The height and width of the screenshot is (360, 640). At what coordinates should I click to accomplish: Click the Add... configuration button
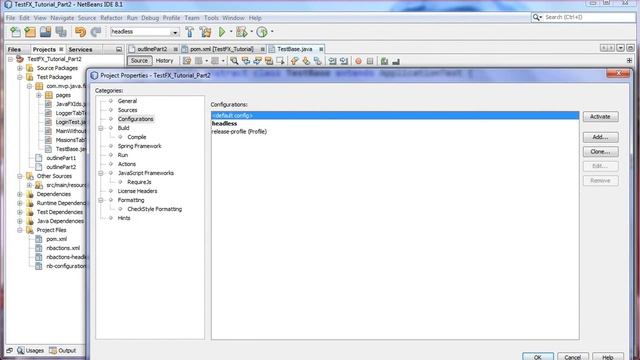point(600,137)
